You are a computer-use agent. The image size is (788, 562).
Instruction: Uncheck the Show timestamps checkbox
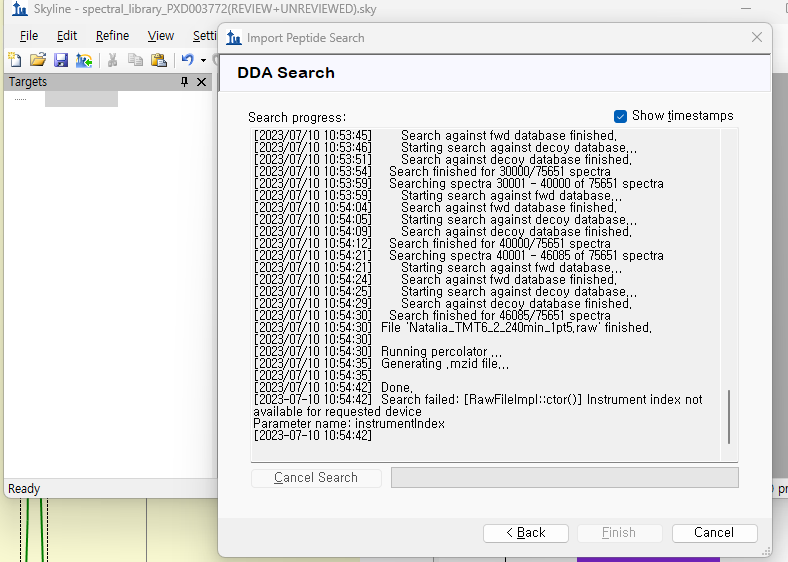click(x=620, y=116)
